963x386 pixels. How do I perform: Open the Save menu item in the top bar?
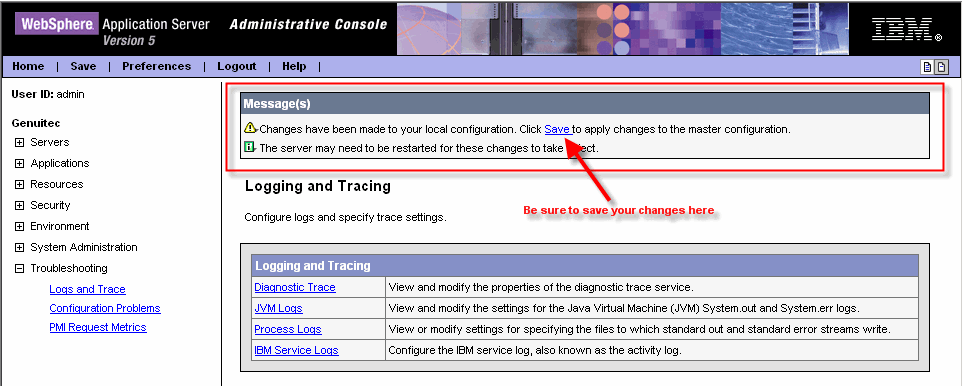click(x=83, y=66)
